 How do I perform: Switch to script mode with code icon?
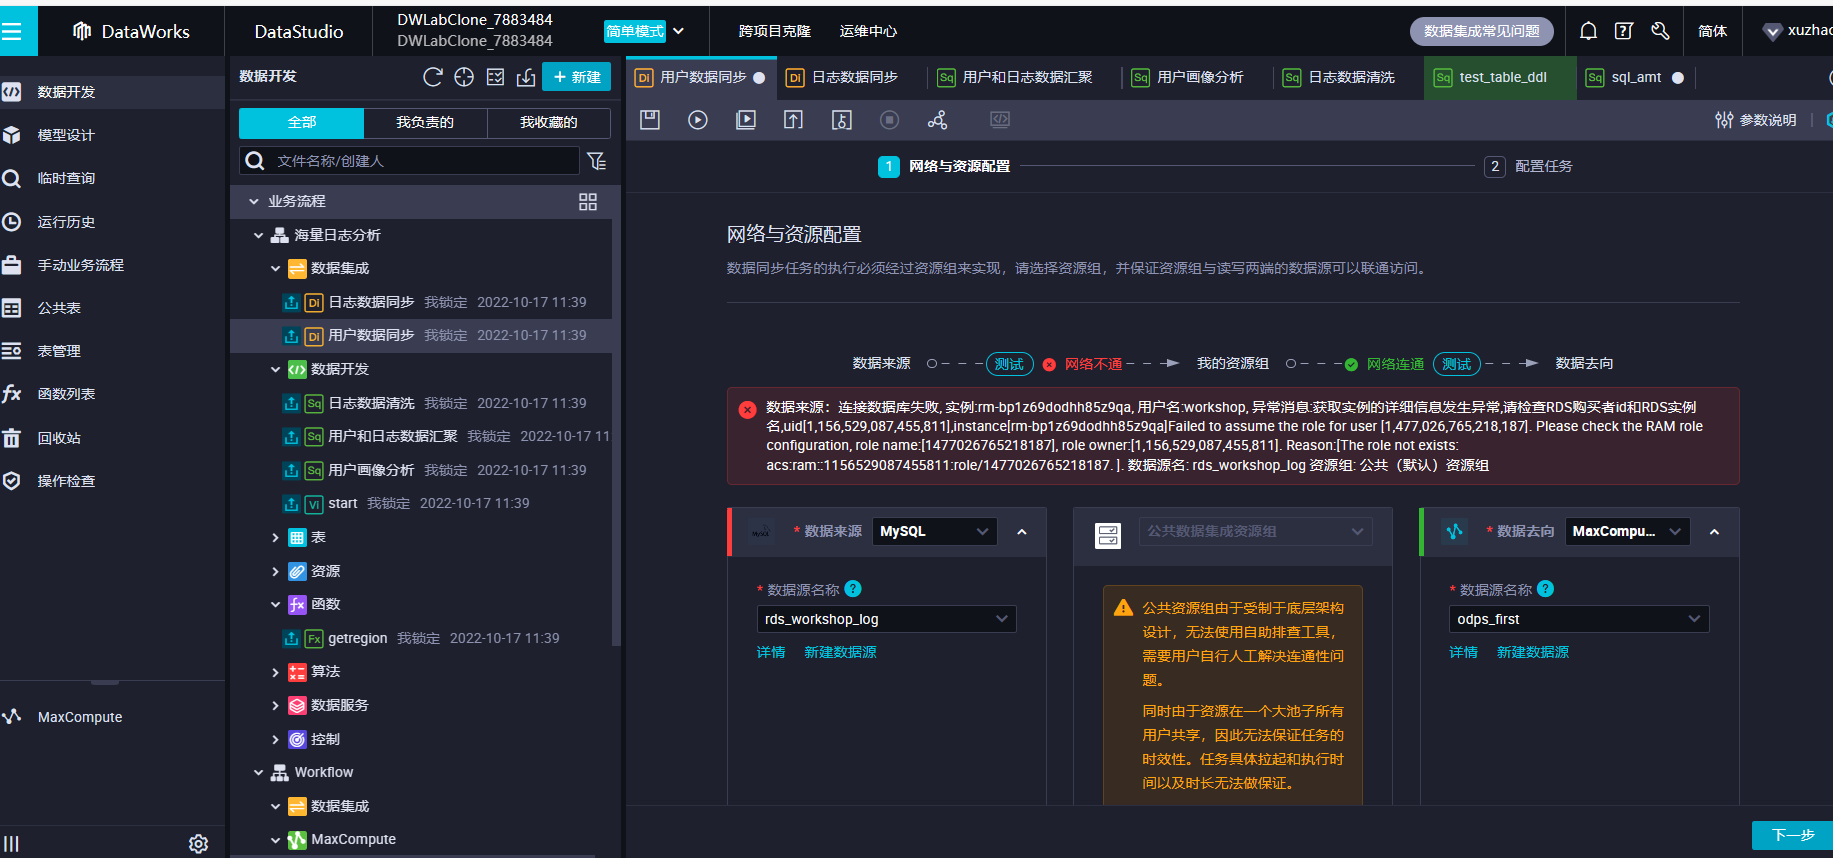(1000, 120)
